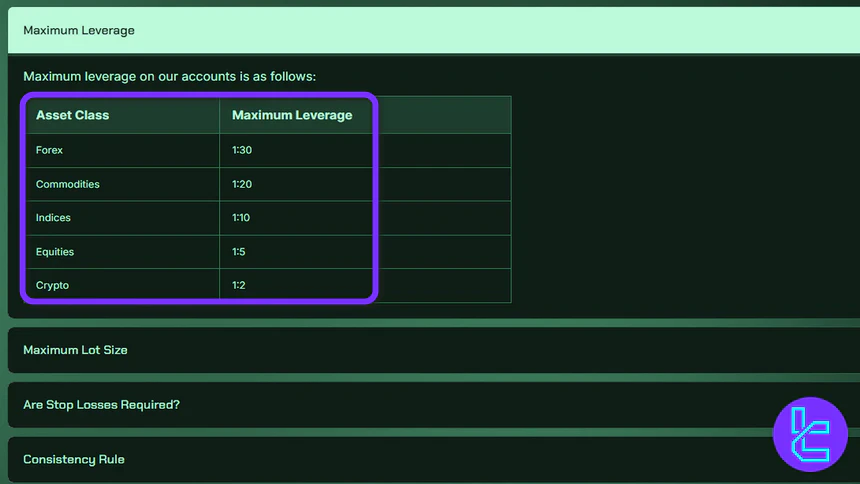The width and height of the screenshot is (860, 484).
Task: Click the 1:5 leverage value
Action: click(239, 252)
